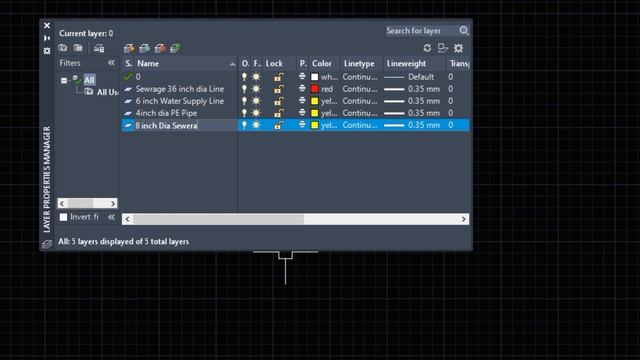This screenshot has width=640, height=360.
Task: Click in Search for layer field
Action: tap(421, 31)
